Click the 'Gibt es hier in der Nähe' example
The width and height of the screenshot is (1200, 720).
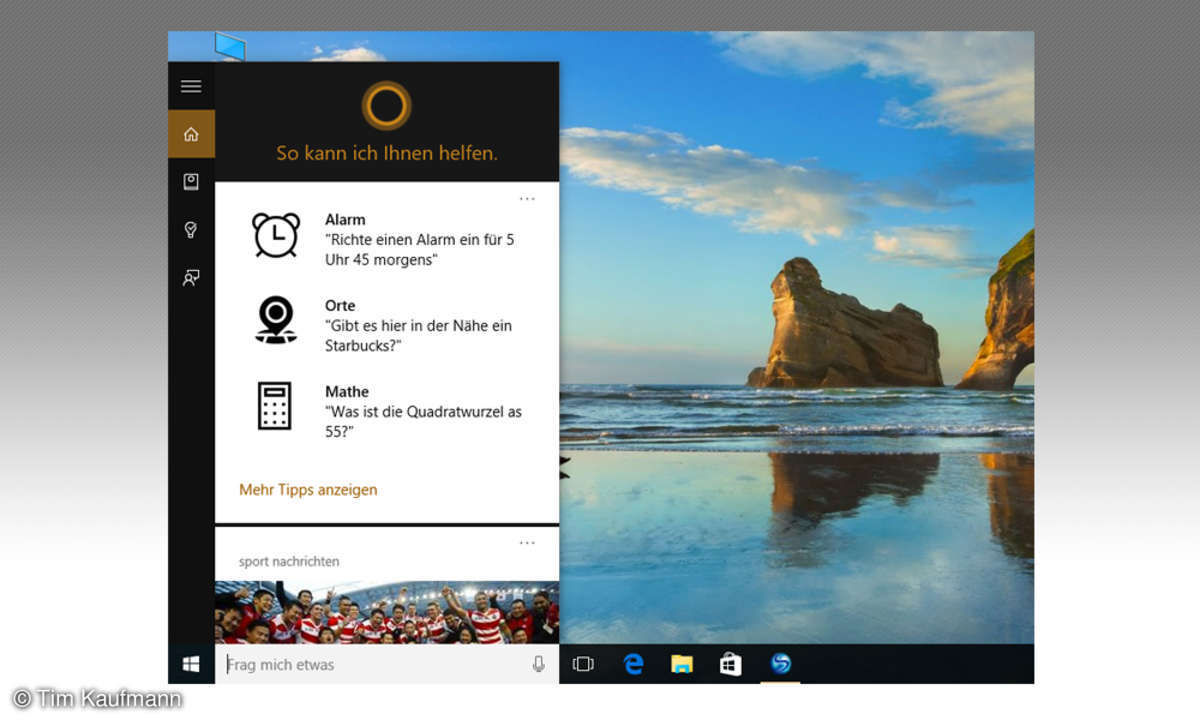(x=418, y=336)
